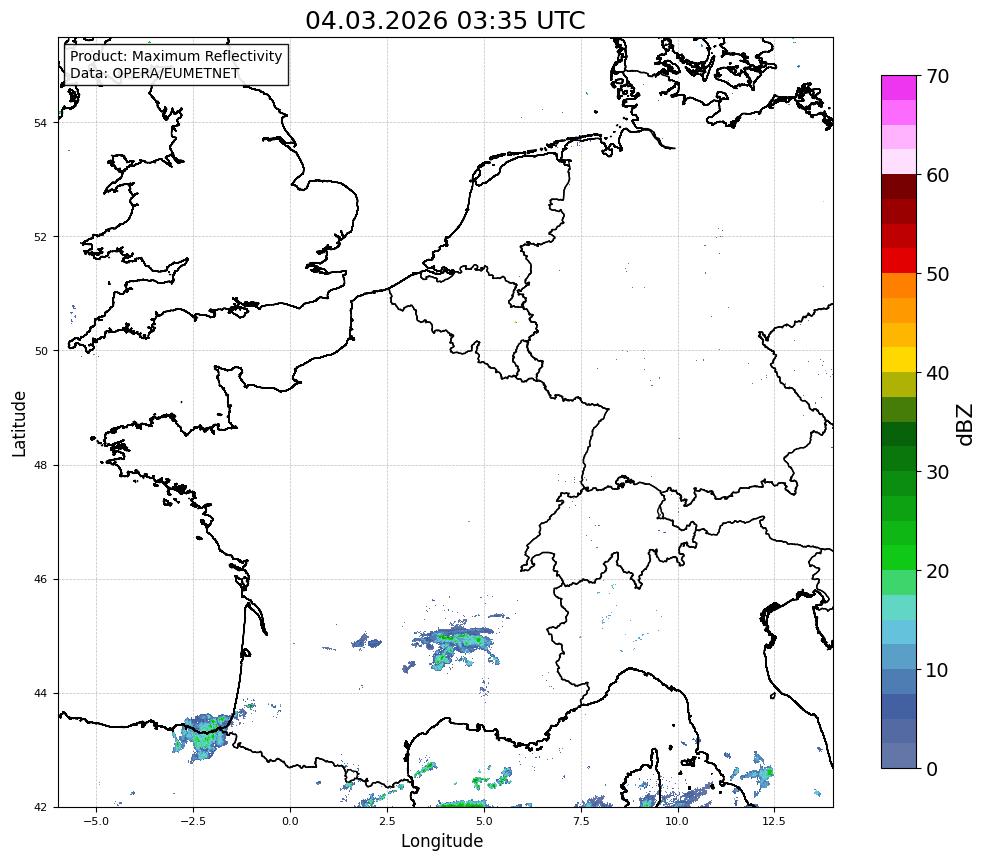The width and height of the screenshot is (985, 860).
Task: Click the 'Longitude' axis label
Action: click(442, 841)
